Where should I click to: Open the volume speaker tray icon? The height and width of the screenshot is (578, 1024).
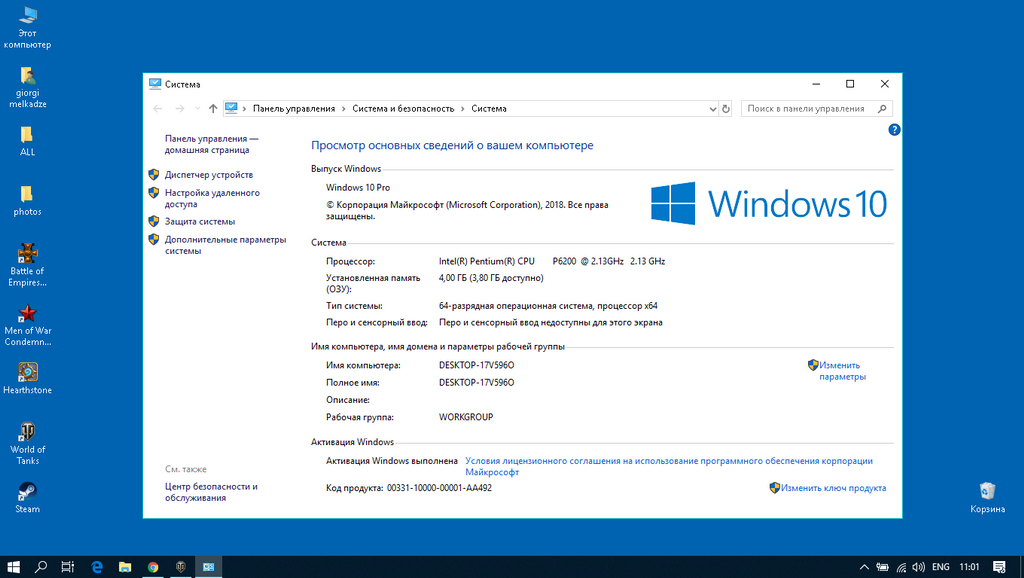pos(919,567)
